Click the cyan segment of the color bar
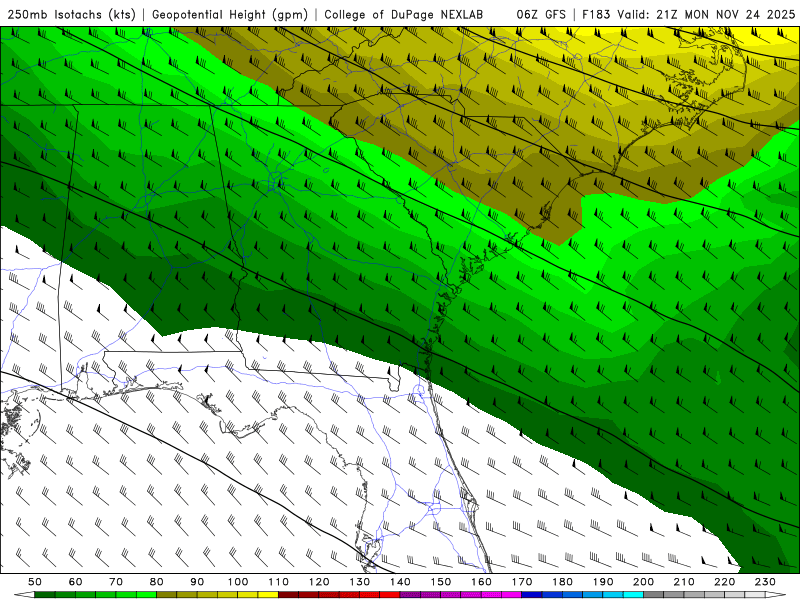 [633, 595]
